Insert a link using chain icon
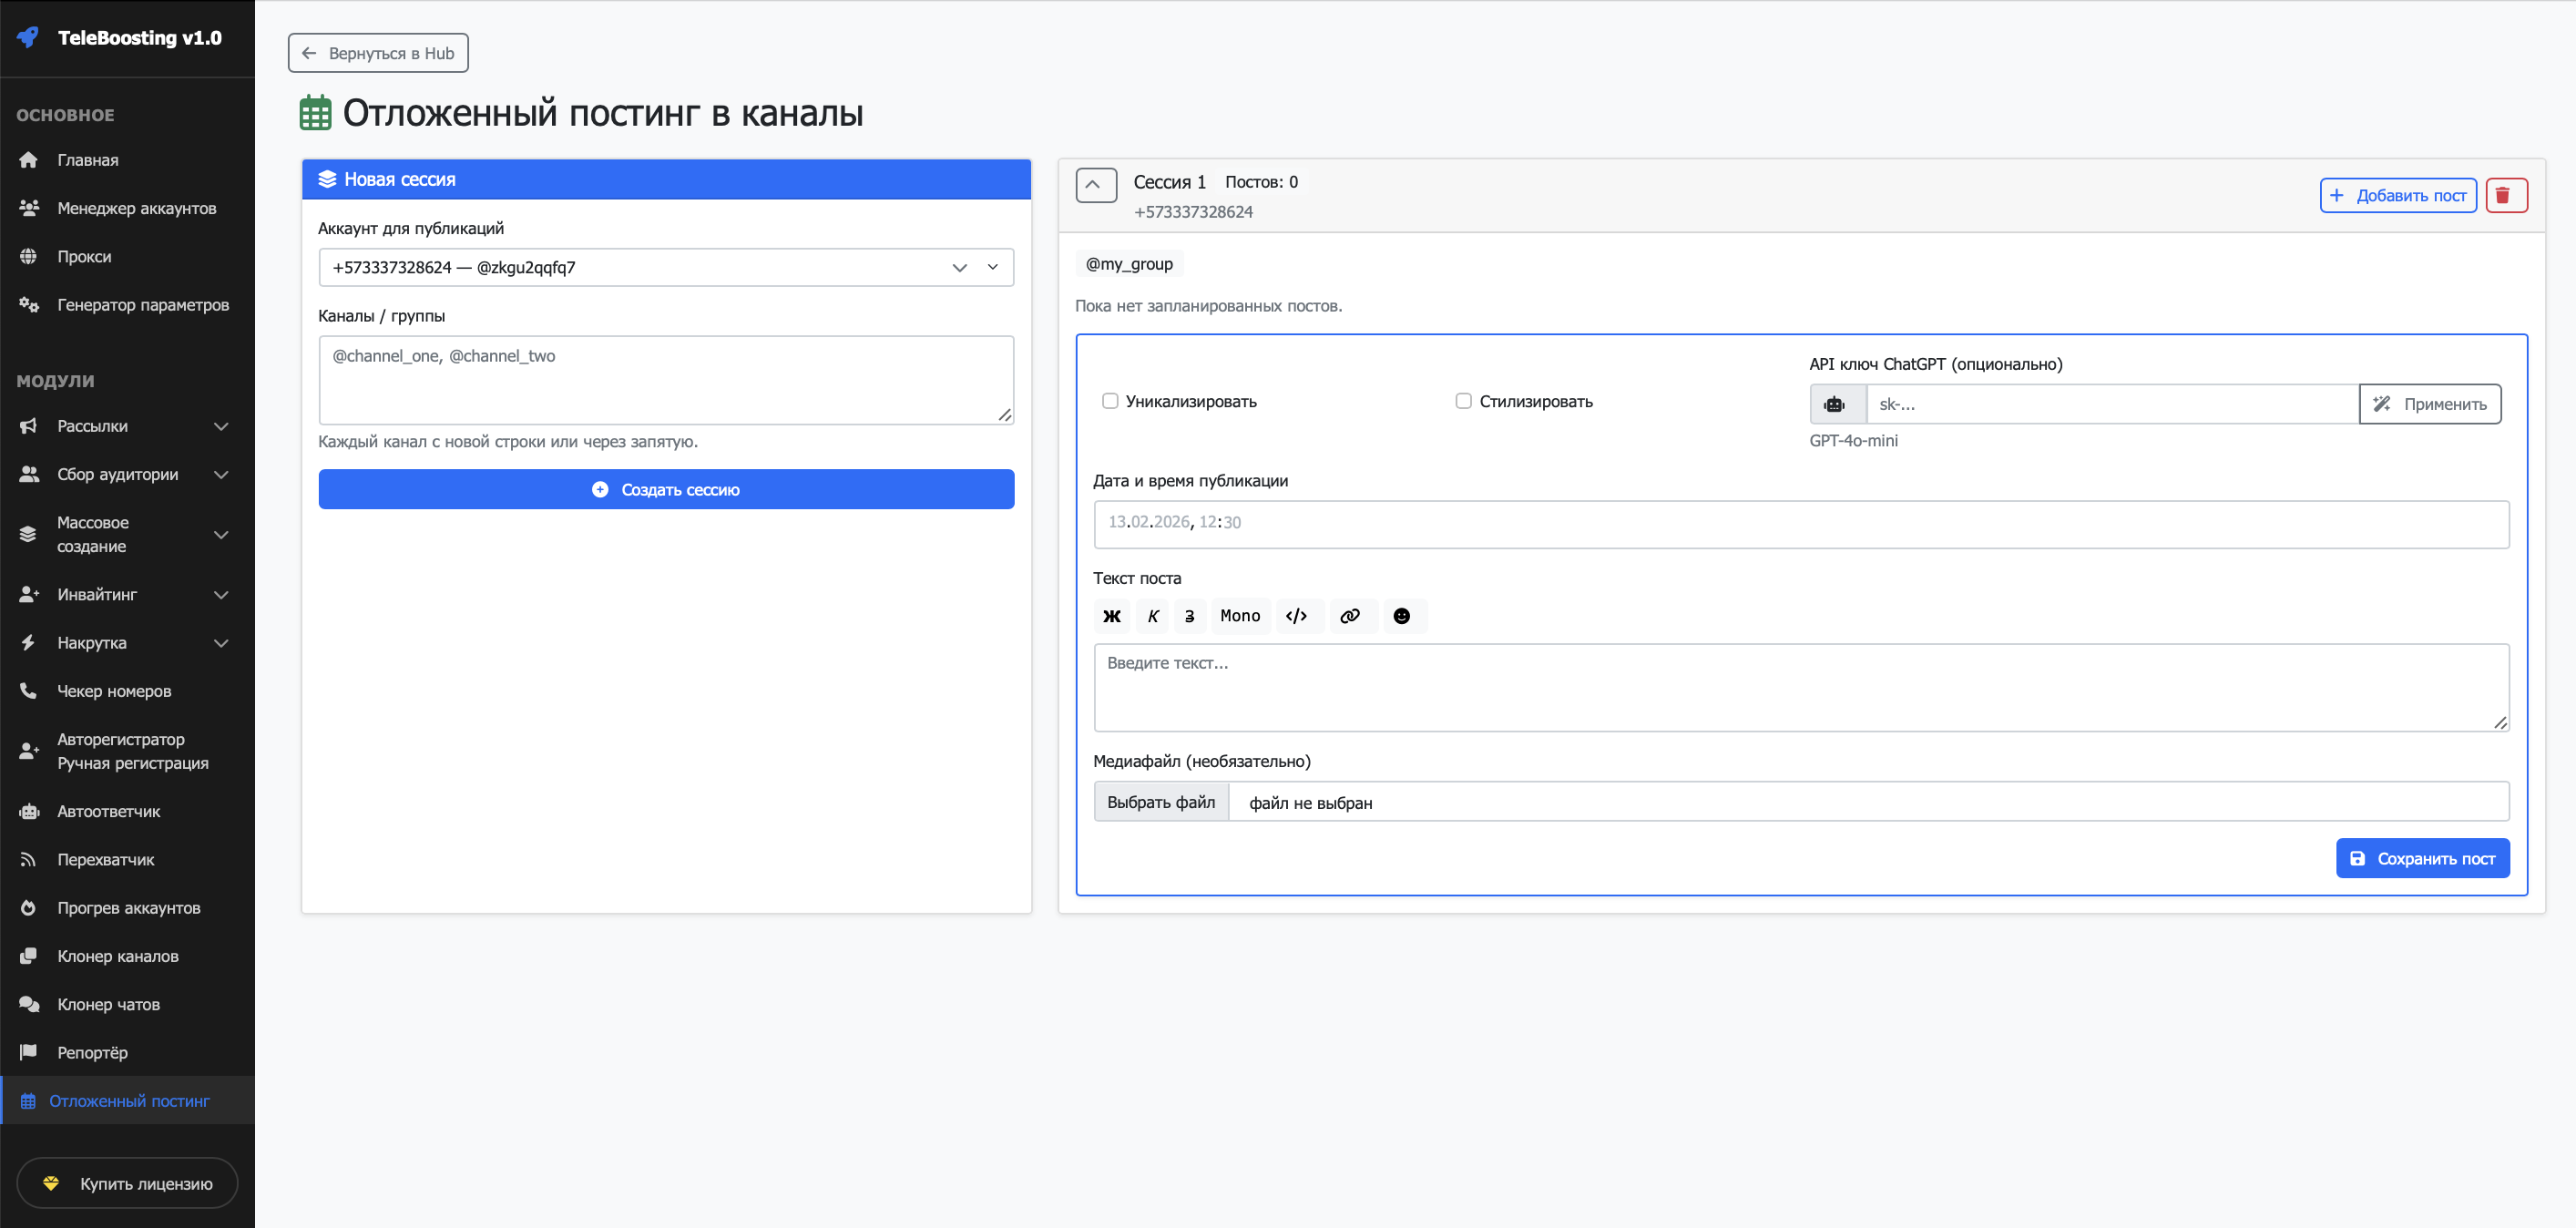This screenshot has height=1228, width=2576. [1349, 616]
